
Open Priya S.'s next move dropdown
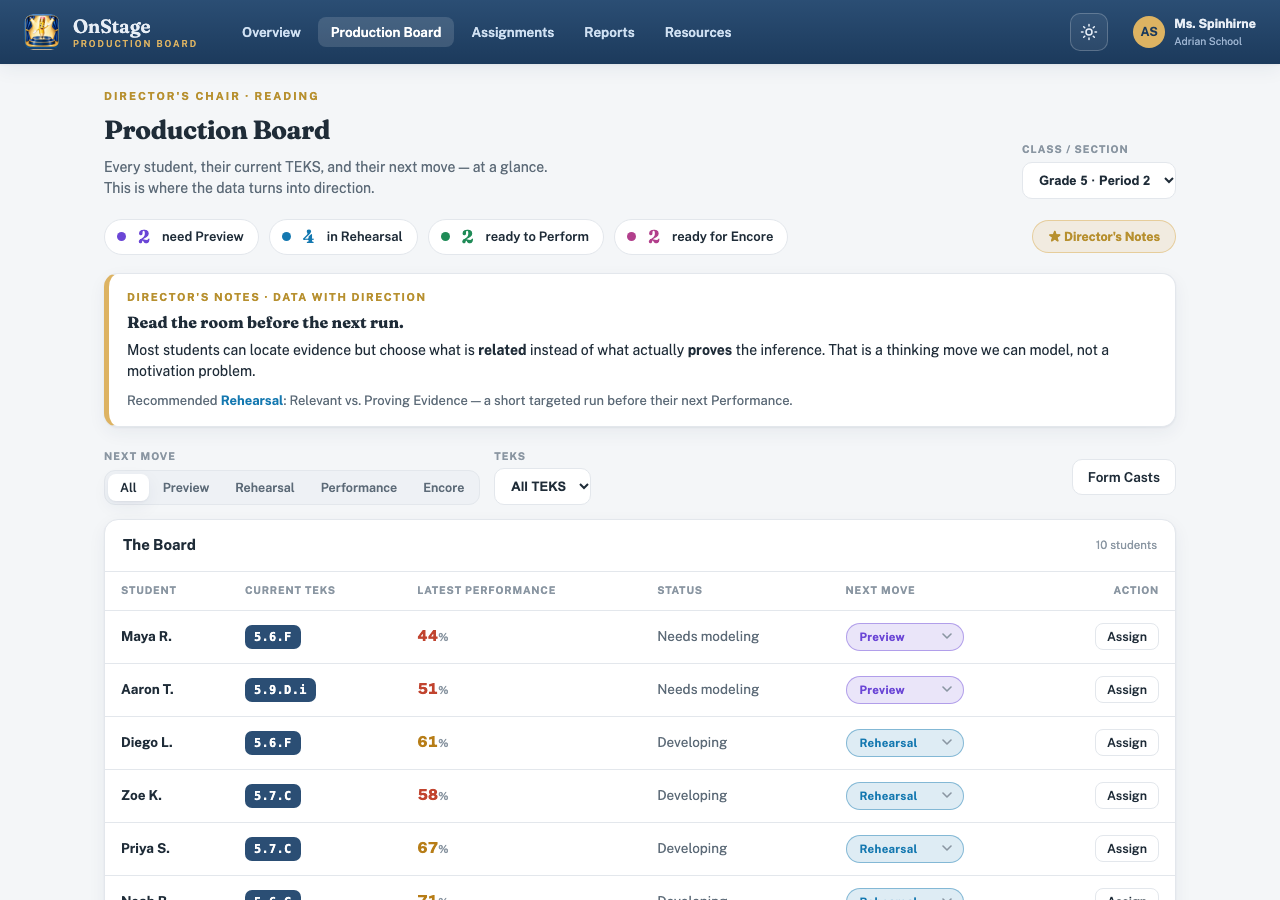pos(905,849)
